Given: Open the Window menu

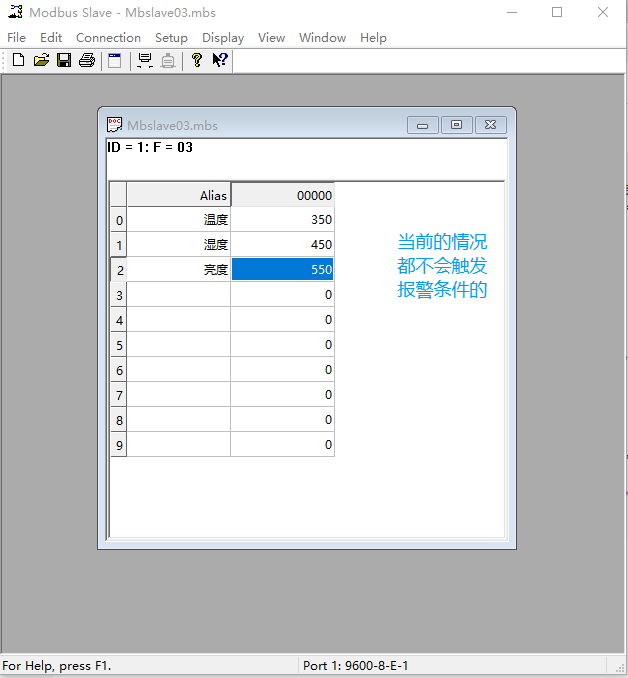Looking at the screenshot, I should tap(323, 38).
